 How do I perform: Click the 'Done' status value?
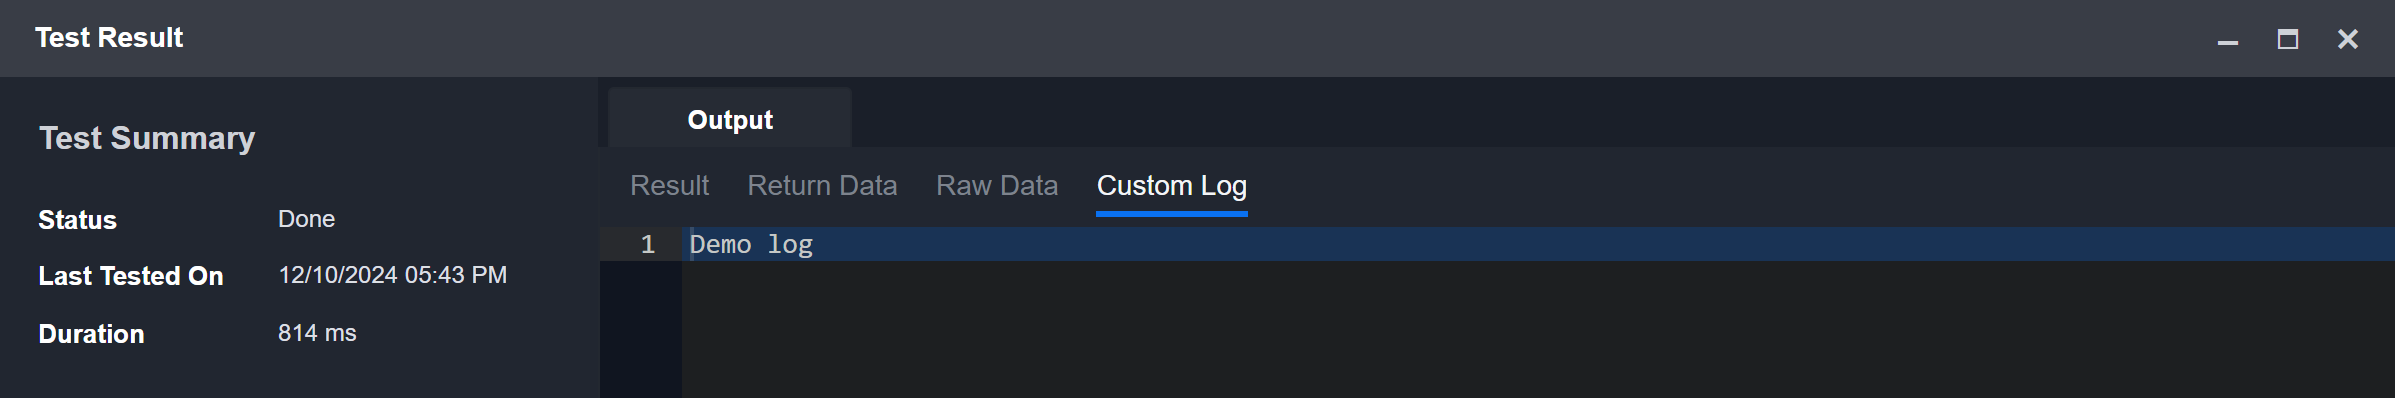point(306,219)
